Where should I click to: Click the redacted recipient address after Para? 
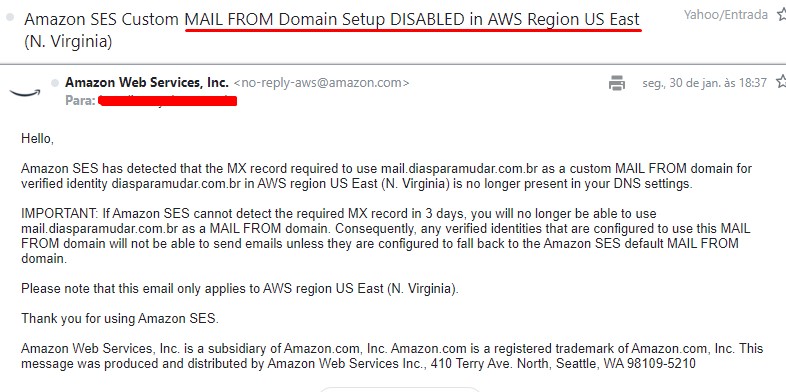click(167, 101)
